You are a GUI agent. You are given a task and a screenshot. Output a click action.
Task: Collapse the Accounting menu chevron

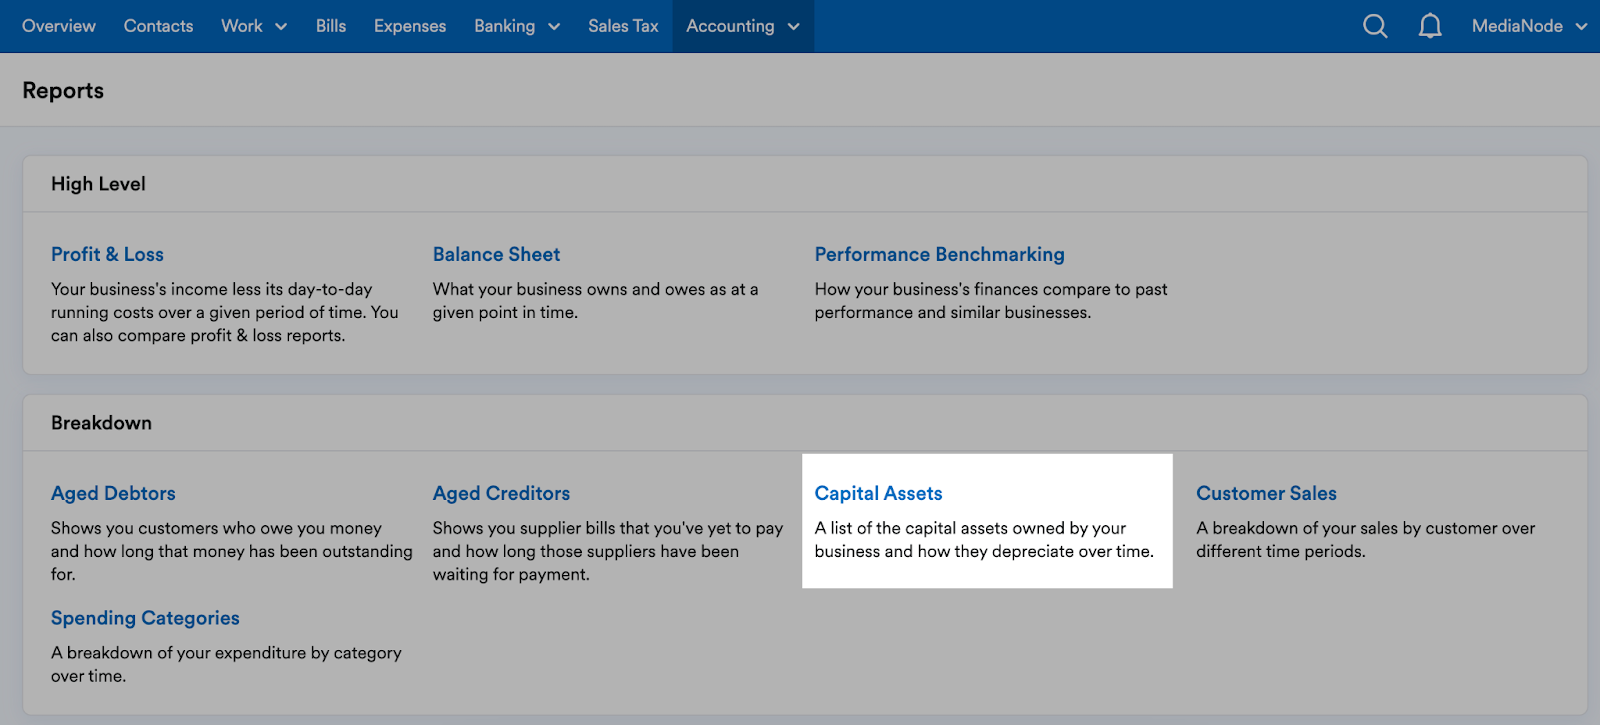(794, 28)
